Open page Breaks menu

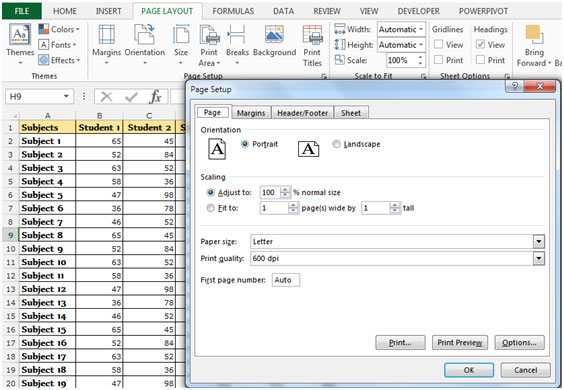(237, 45)
